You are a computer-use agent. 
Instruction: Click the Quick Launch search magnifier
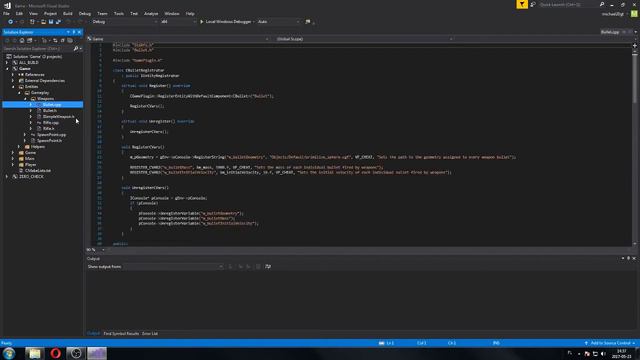pyautogui.click(x=602, y=4)
